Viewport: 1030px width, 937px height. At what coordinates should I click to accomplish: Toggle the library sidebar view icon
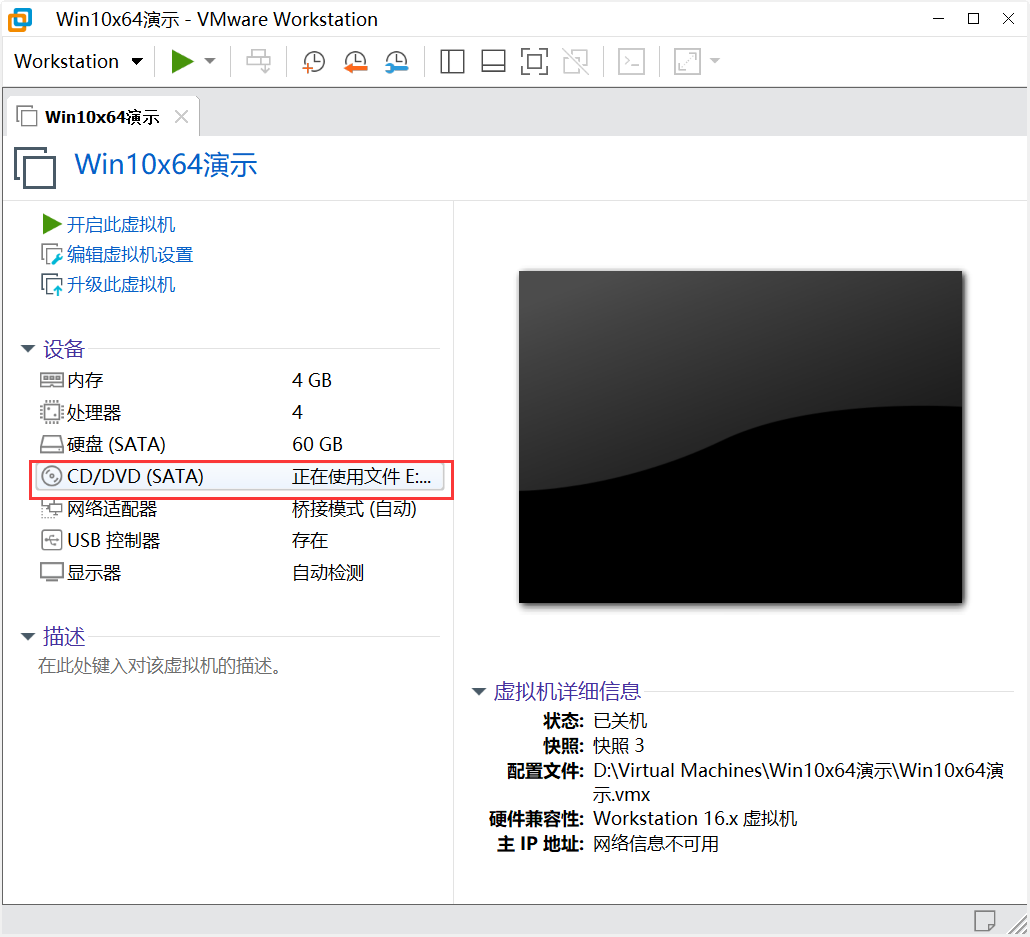click(452, 62)
